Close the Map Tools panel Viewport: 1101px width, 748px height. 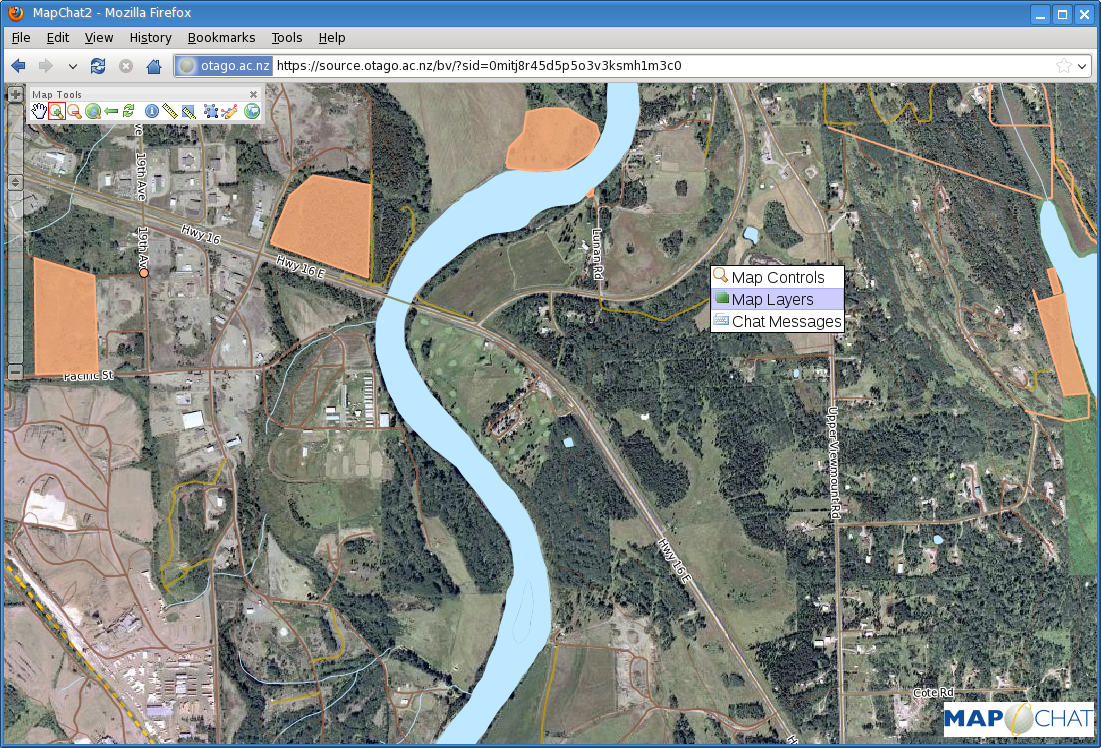(253, 94)
